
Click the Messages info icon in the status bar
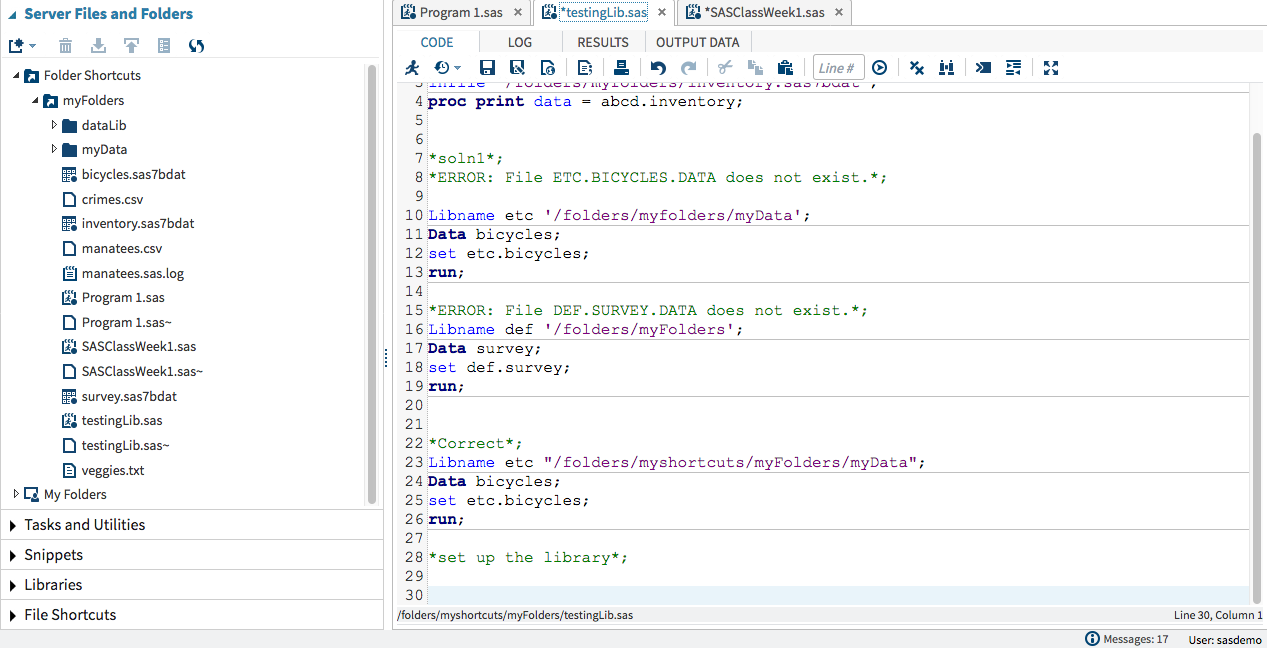coord(1092,639)
